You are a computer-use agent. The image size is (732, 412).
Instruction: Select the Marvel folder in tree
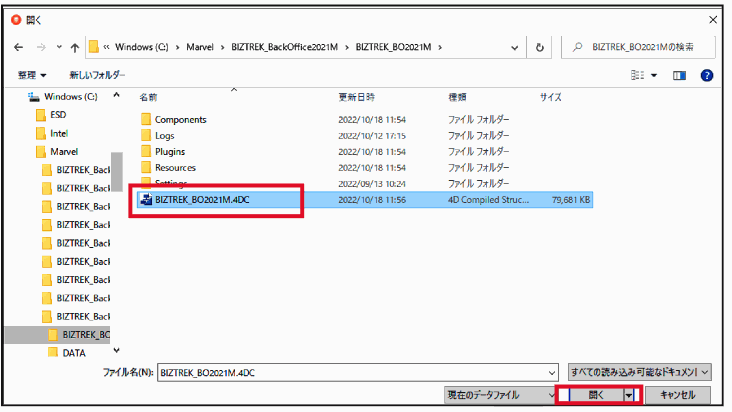click(64, 151)
